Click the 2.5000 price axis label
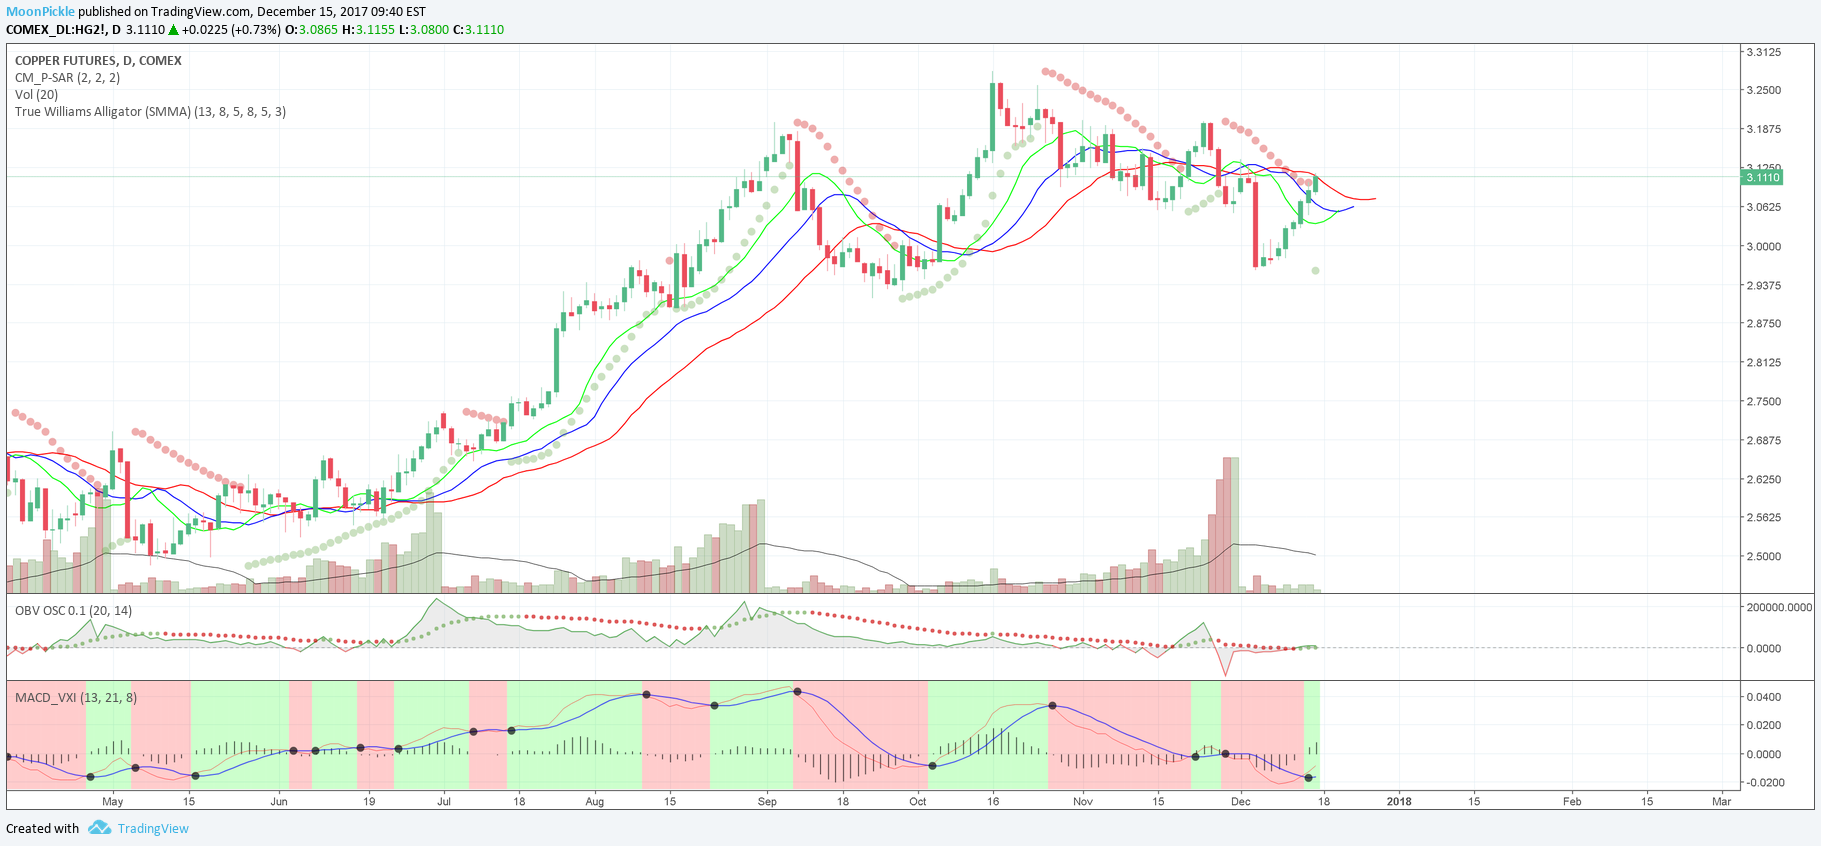Screen dimensions: 1821x846 pyautogui.click(x=1763, y=556)
